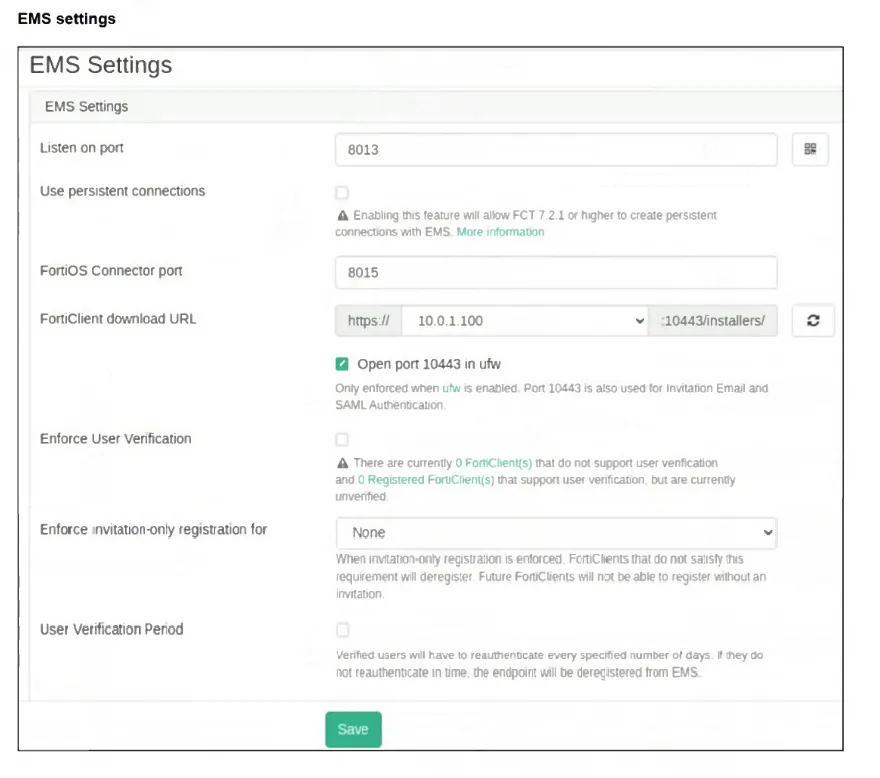Click the Enforce invitation-only registration for label
880x778 pixels.
coord(153,530)
